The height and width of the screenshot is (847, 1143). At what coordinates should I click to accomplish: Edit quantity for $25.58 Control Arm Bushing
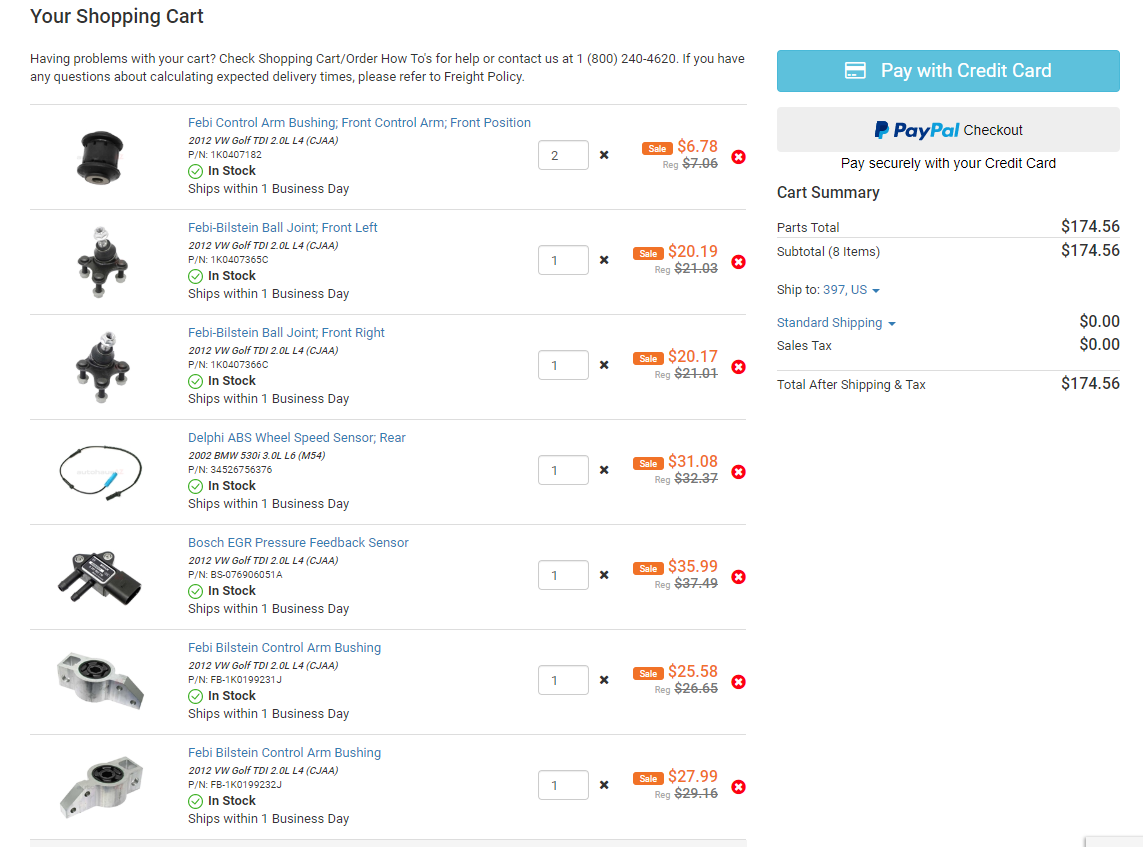point(563,680)
